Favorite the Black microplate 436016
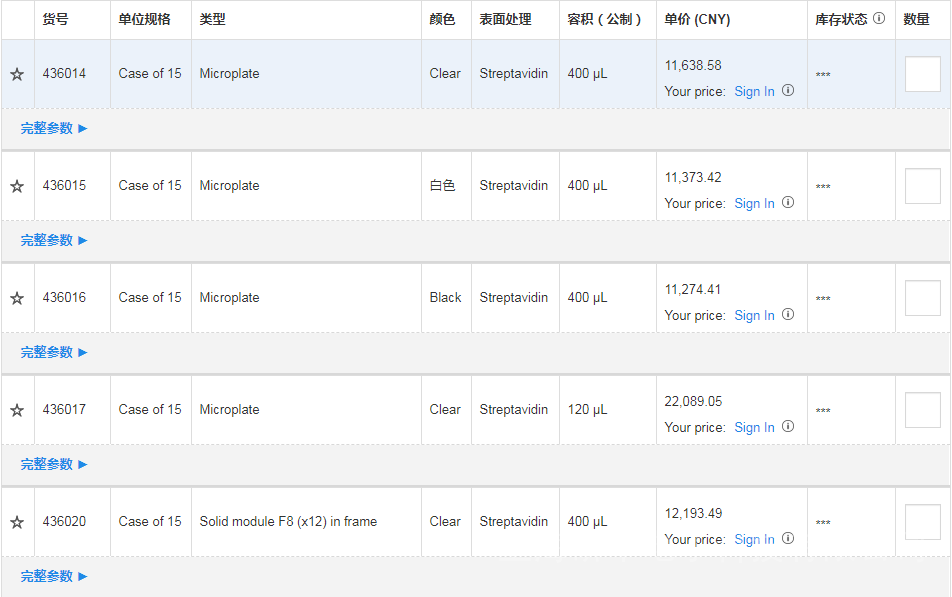 tap(17, 298)
